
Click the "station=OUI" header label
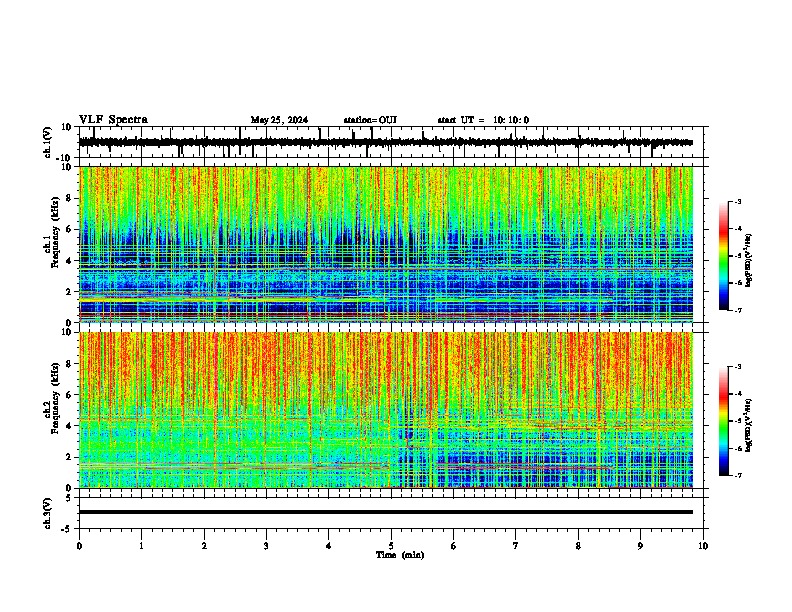tap(370, 120)
